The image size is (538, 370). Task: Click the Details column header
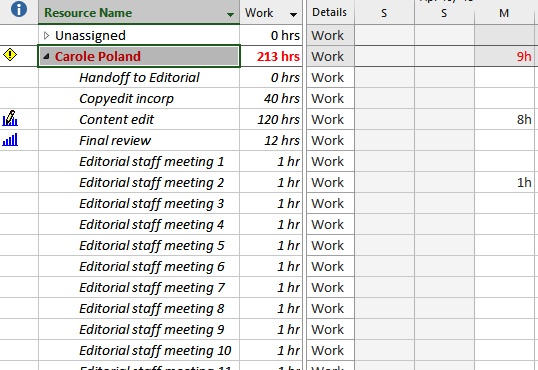tap(329, 12)
